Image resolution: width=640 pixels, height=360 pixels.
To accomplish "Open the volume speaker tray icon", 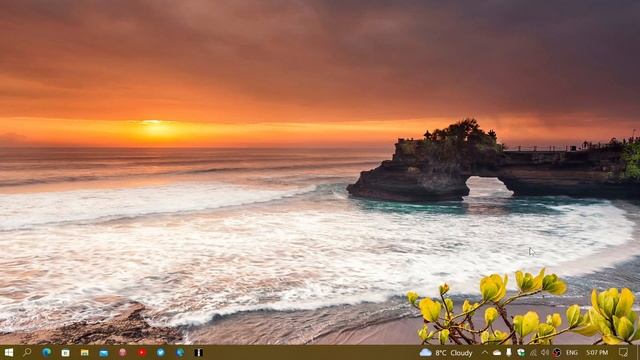I will [x=545, y=352].
